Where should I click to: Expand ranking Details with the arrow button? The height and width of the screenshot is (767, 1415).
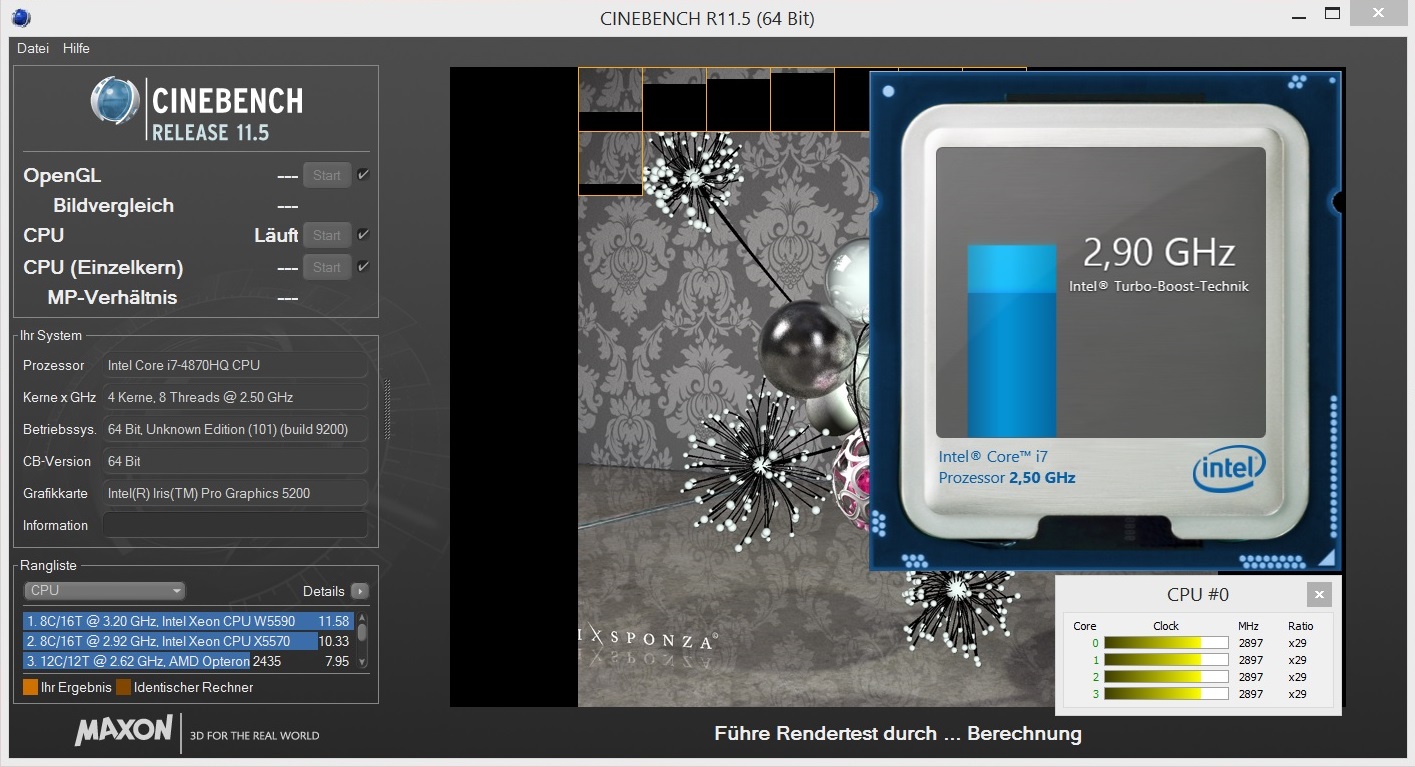tap(360, 591)
